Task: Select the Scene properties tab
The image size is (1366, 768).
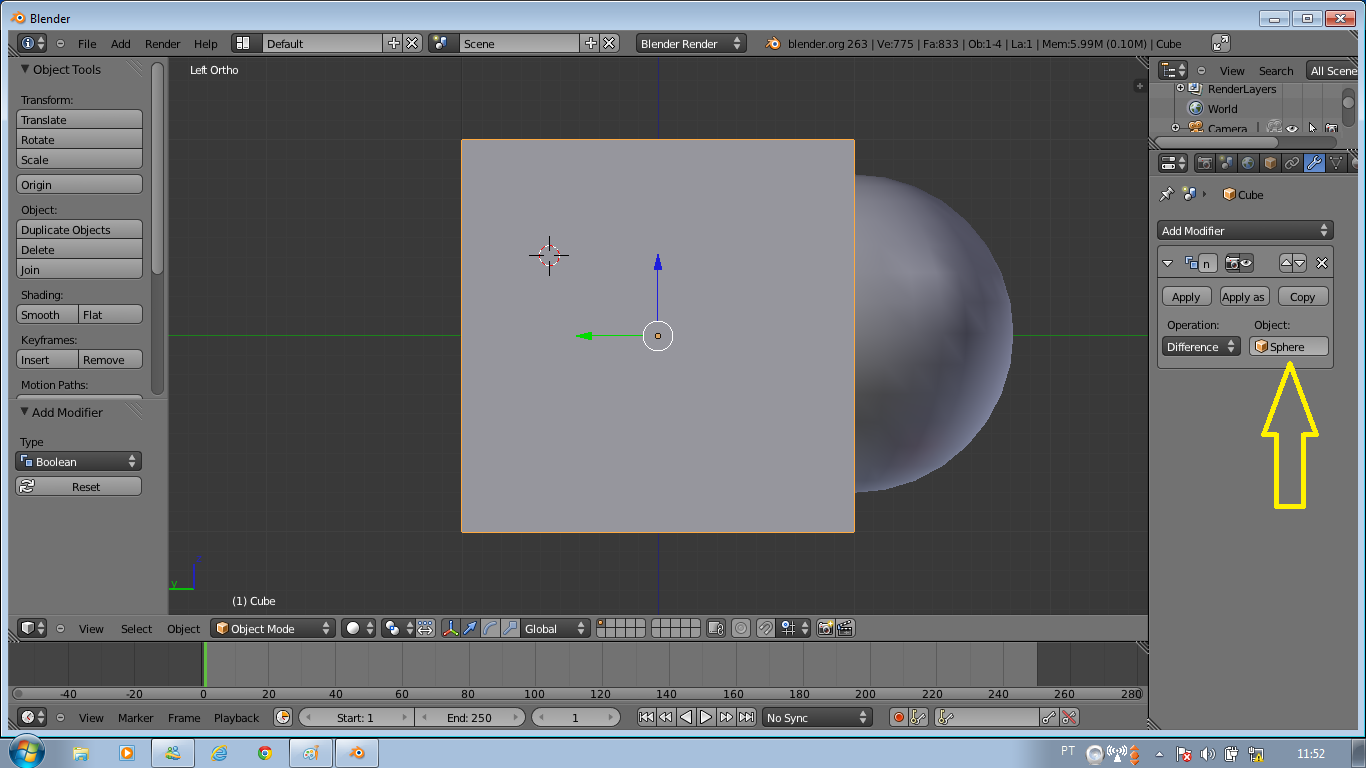Action: tap(1227, 163)
